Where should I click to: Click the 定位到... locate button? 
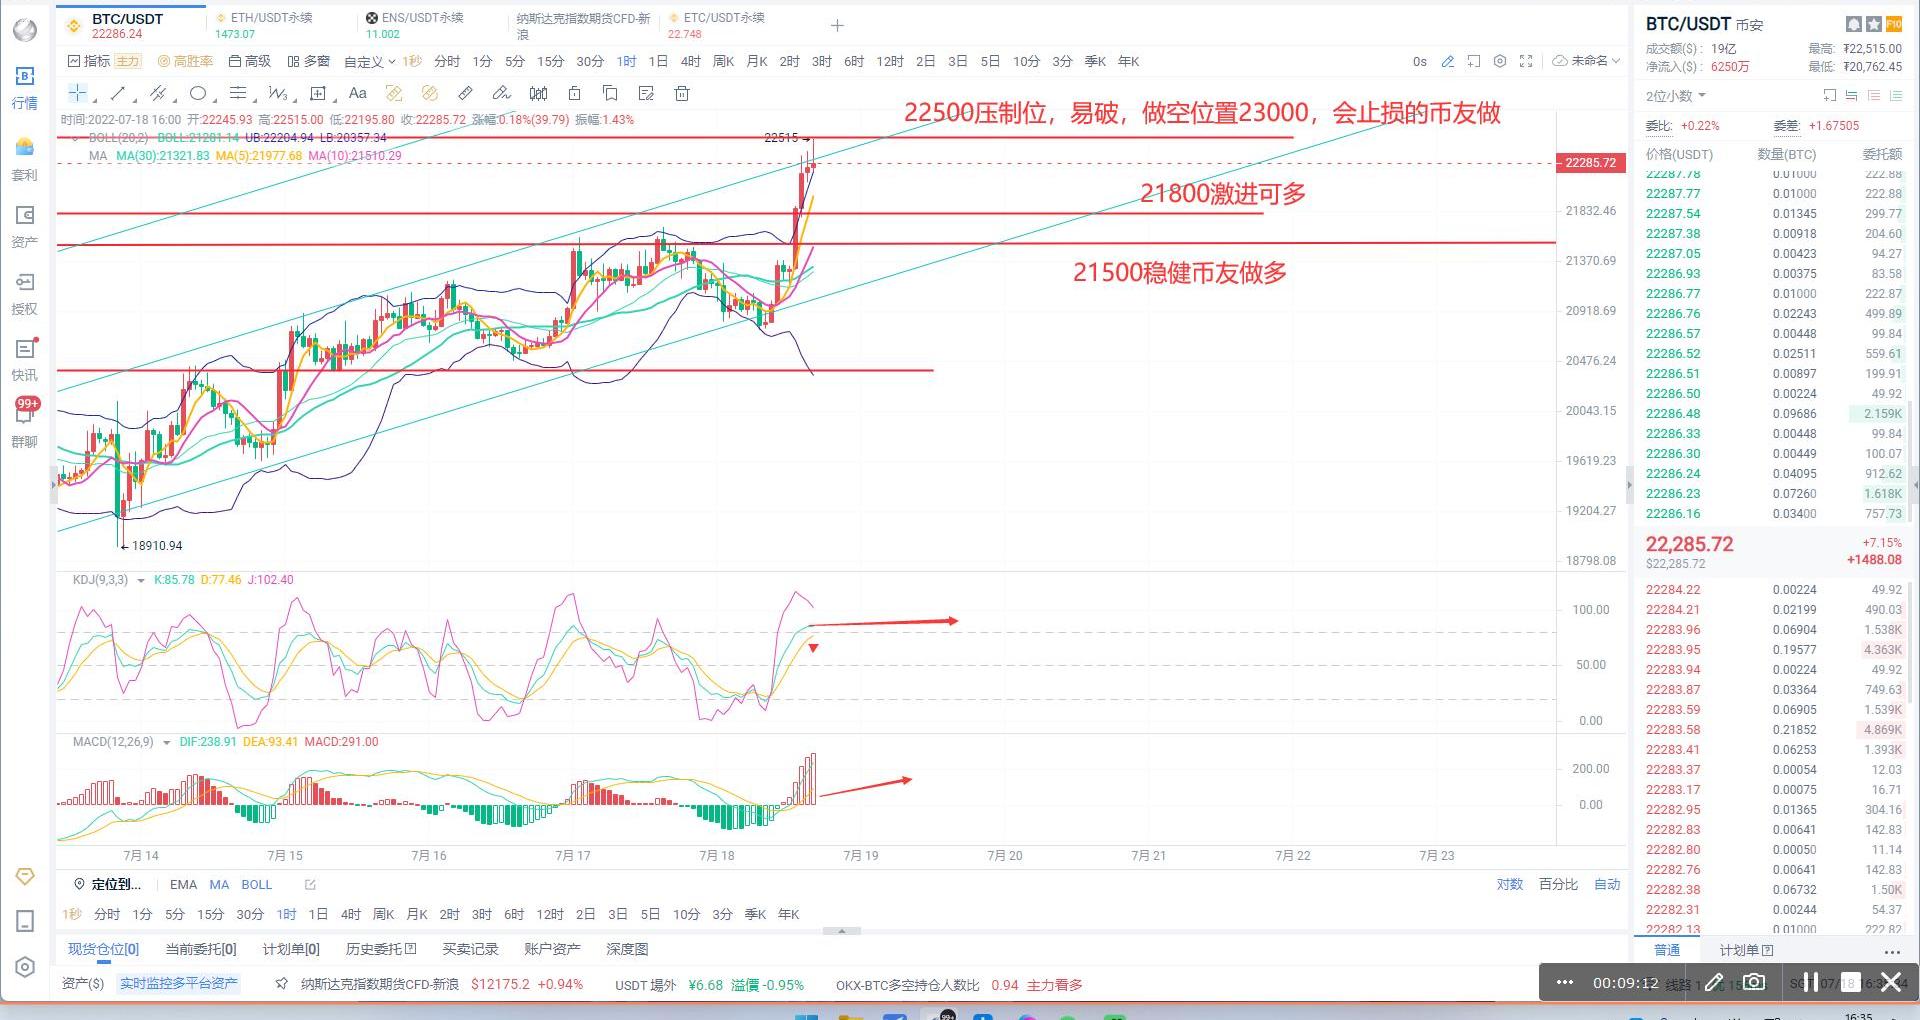tap(108, 884)
